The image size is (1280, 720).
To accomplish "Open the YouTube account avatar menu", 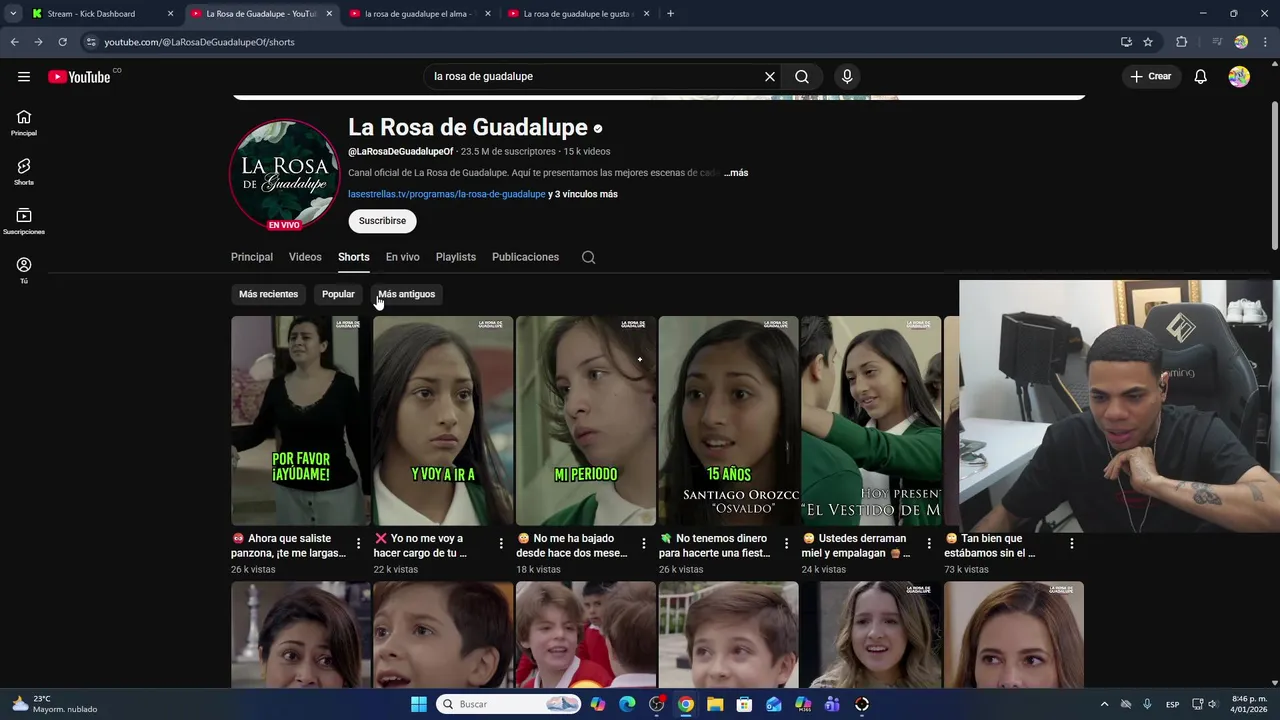I will [1239, 77].
